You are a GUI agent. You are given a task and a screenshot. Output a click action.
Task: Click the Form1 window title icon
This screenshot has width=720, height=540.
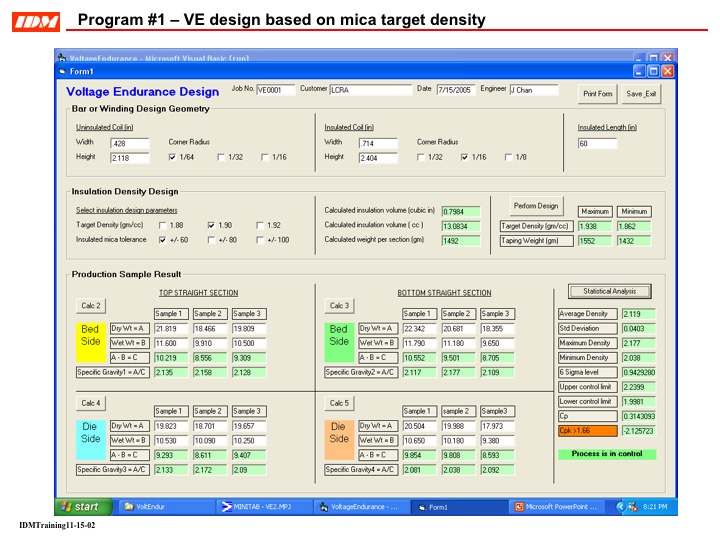[62, 71]
